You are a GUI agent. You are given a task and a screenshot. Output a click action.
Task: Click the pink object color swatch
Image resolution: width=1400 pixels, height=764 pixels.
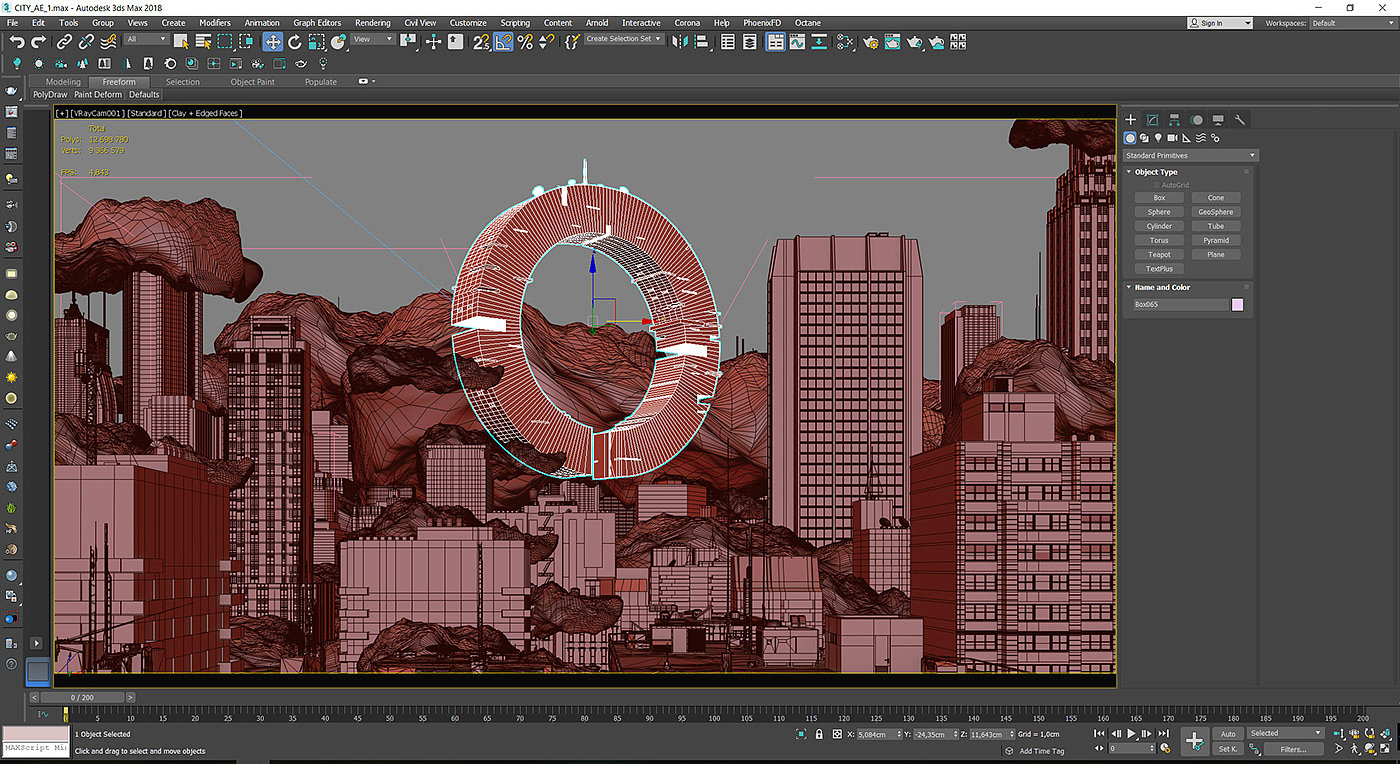[1237, 304]
